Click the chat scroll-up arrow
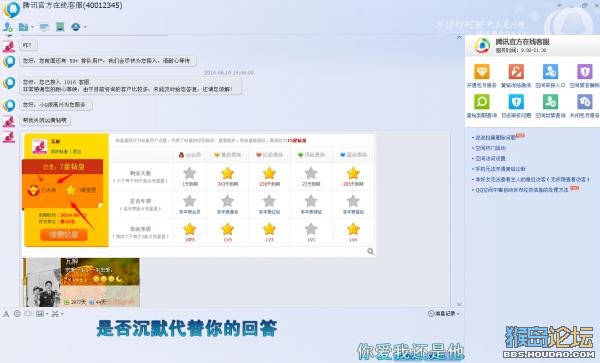Image resolution: width=600 pixels, height=363 pixels. [x=459, y=37]
